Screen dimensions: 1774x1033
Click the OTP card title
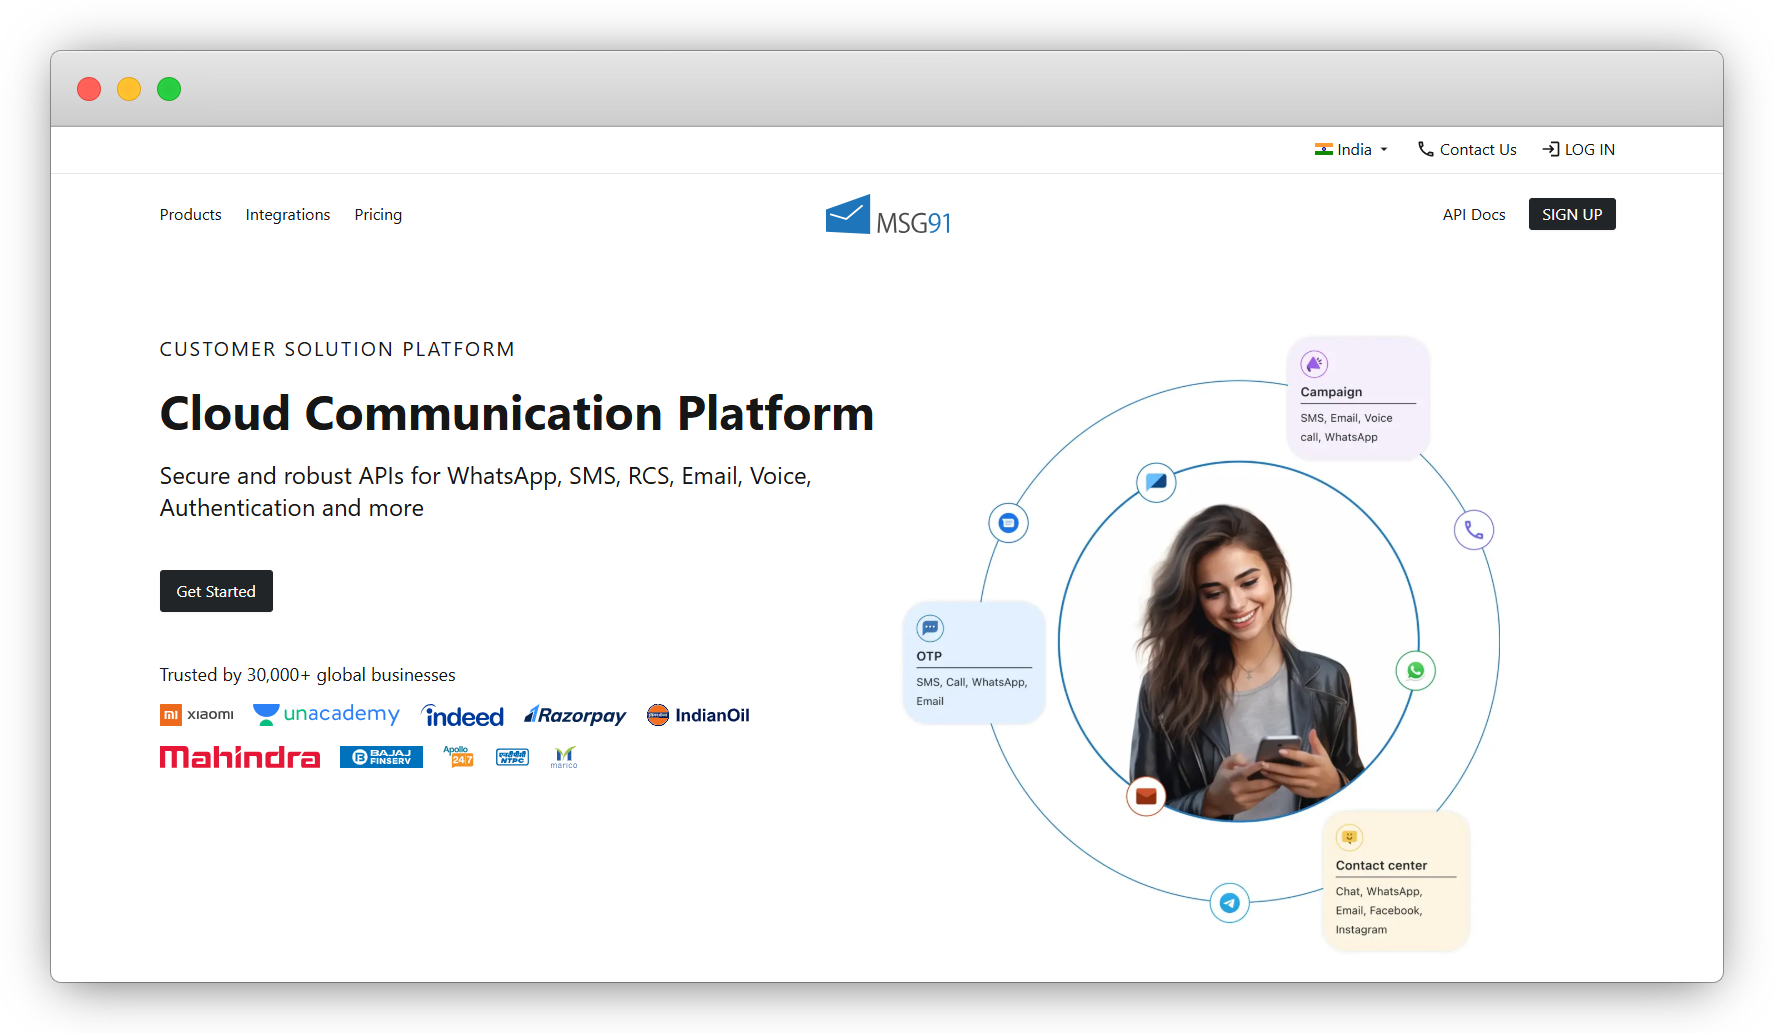[x=929, y=656]
